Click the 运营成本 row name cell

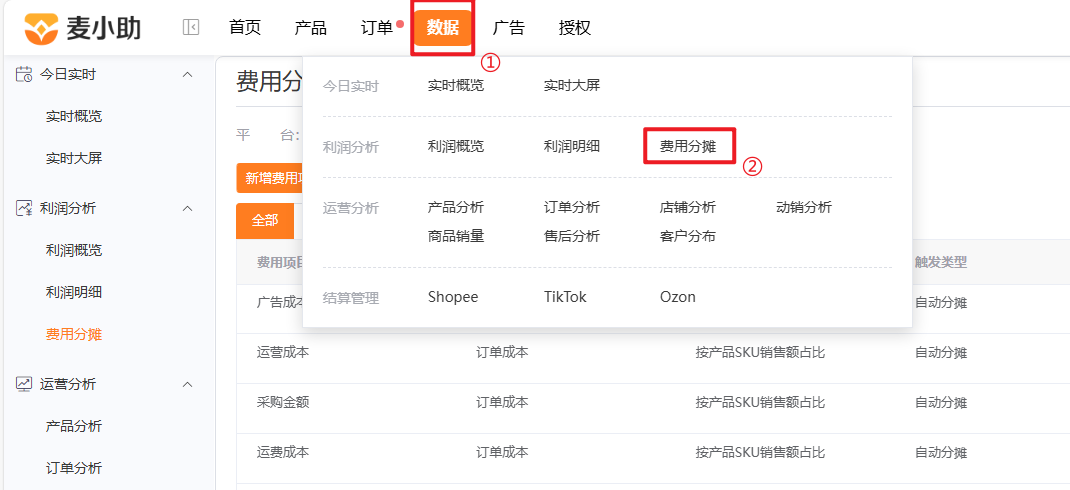[283, 353]
